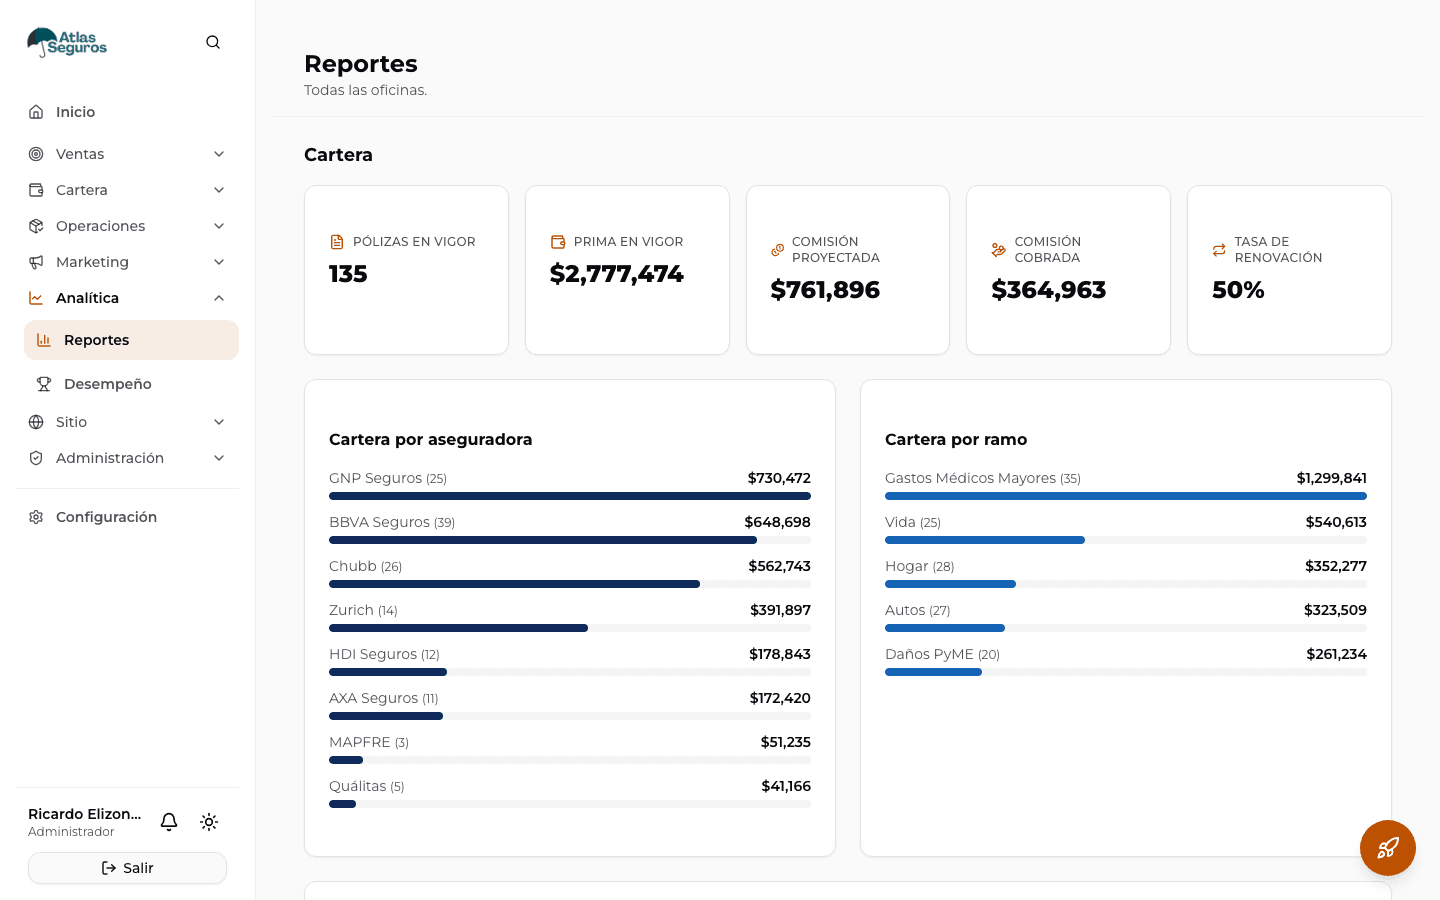
Task: Click the Cartera wallet icon in sidebar
Action: pyautogui.click(x=36, y=190)
